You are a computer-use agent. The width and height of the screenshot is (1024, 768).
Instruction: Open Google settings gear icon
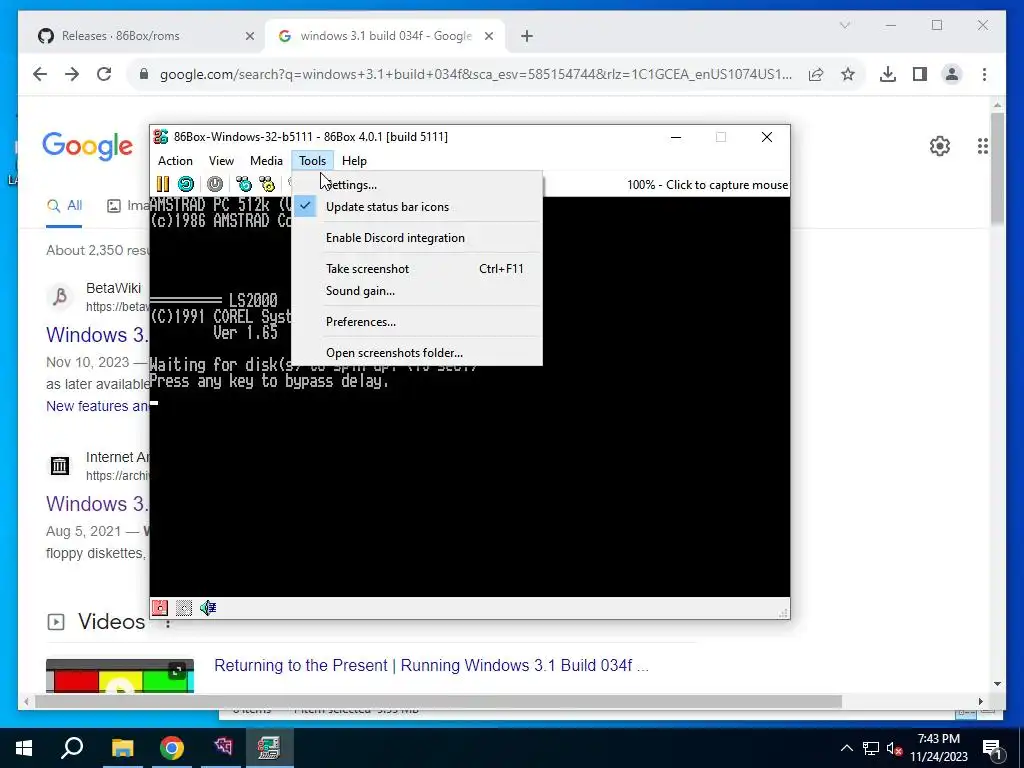[940, 146]
